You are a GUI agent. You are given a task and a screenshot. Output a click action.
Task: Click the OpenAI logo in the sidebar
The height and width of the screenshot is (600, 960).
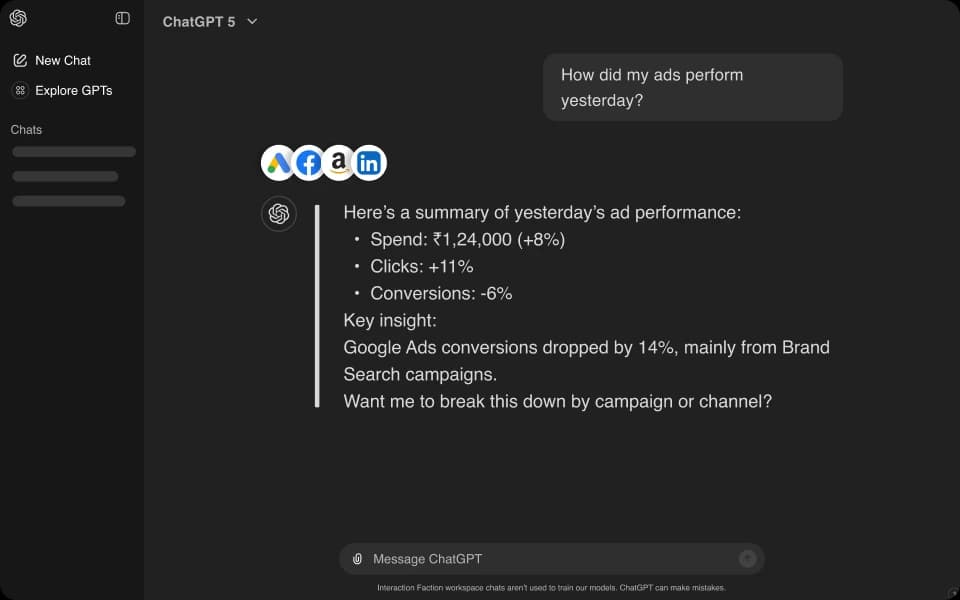click(x=20, y=18)
